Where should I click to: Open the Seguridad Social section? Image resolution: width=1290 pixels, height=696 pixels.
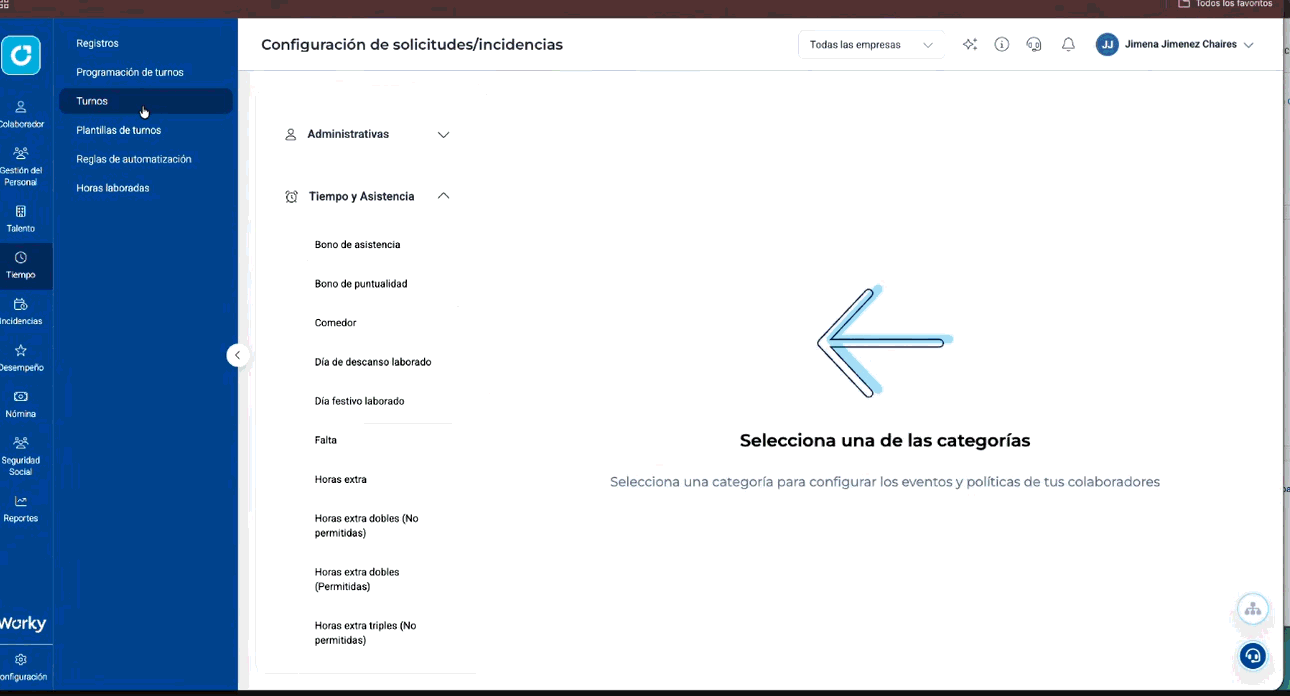[x=21, y=456]
